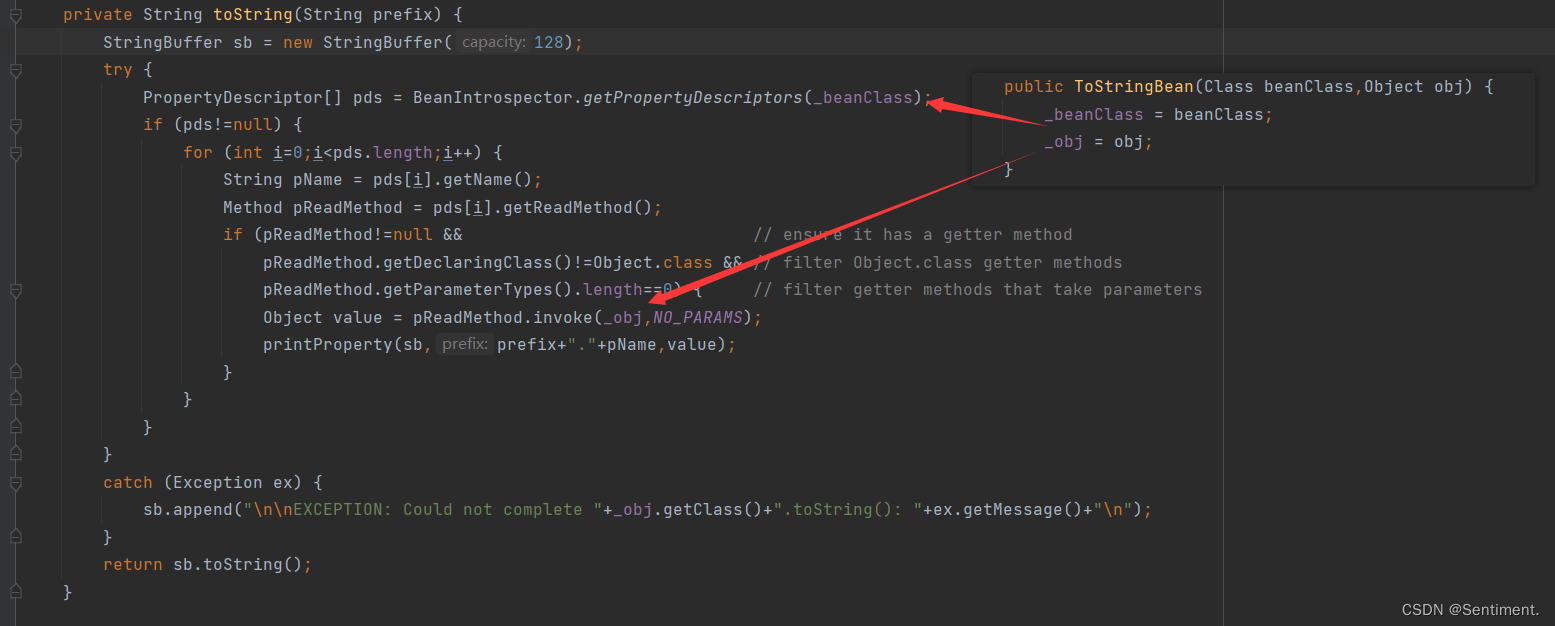This screenshot has height=626, width=1555.
Task: Collapse the catch block fold marker
Action: [15, 482]
